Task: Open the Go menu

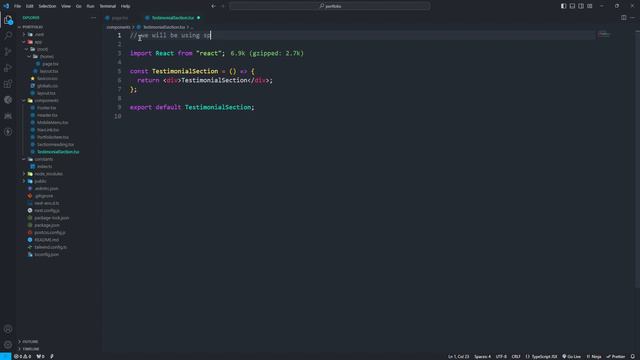Action: [78, 6]
